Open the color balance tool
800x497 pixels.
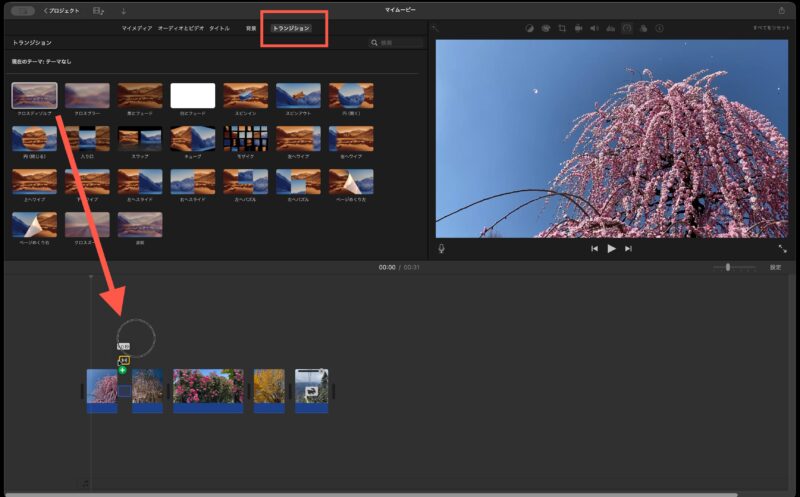[x=530, y=28]
